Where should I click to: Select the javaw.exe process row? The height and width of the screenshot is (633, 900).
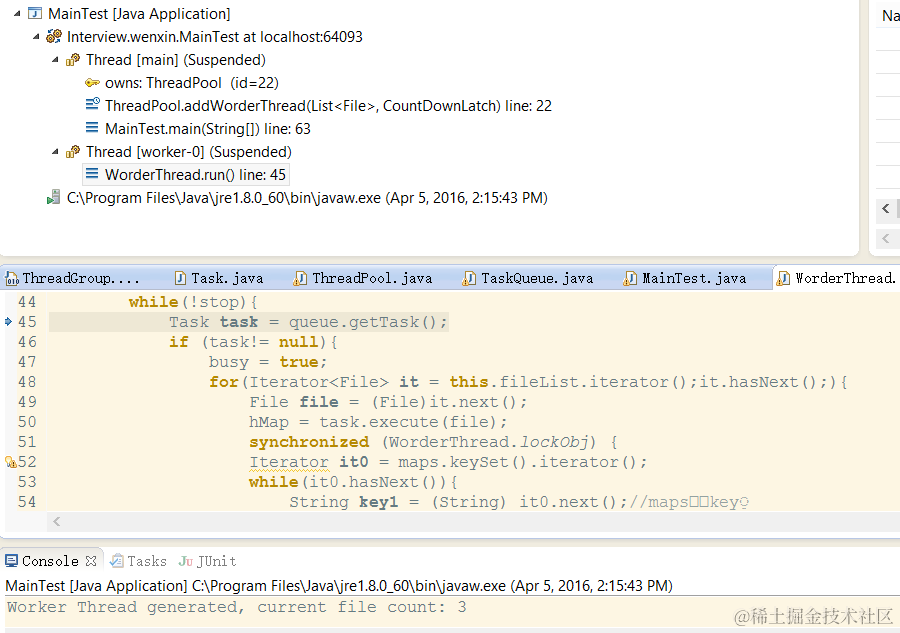point(307,198)
